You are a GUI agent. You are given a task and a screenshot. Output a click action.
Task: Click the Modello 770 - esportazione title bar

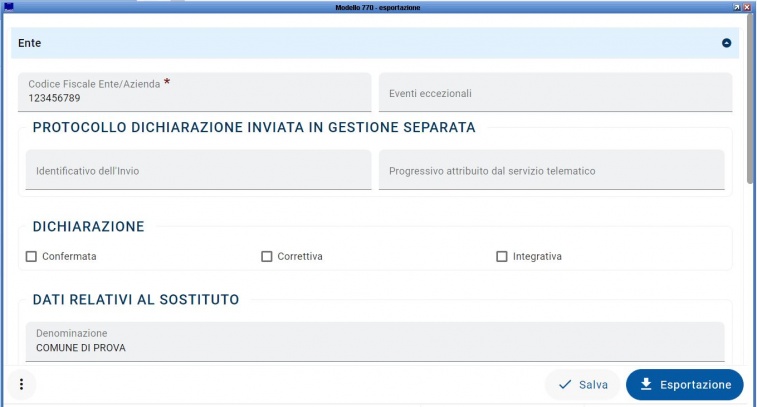pos(378,7)
